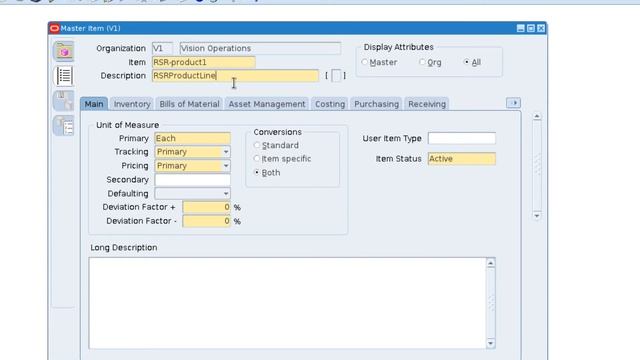
Task: Click Long Description scrollbar down arrow
Action: coord(491,344)
